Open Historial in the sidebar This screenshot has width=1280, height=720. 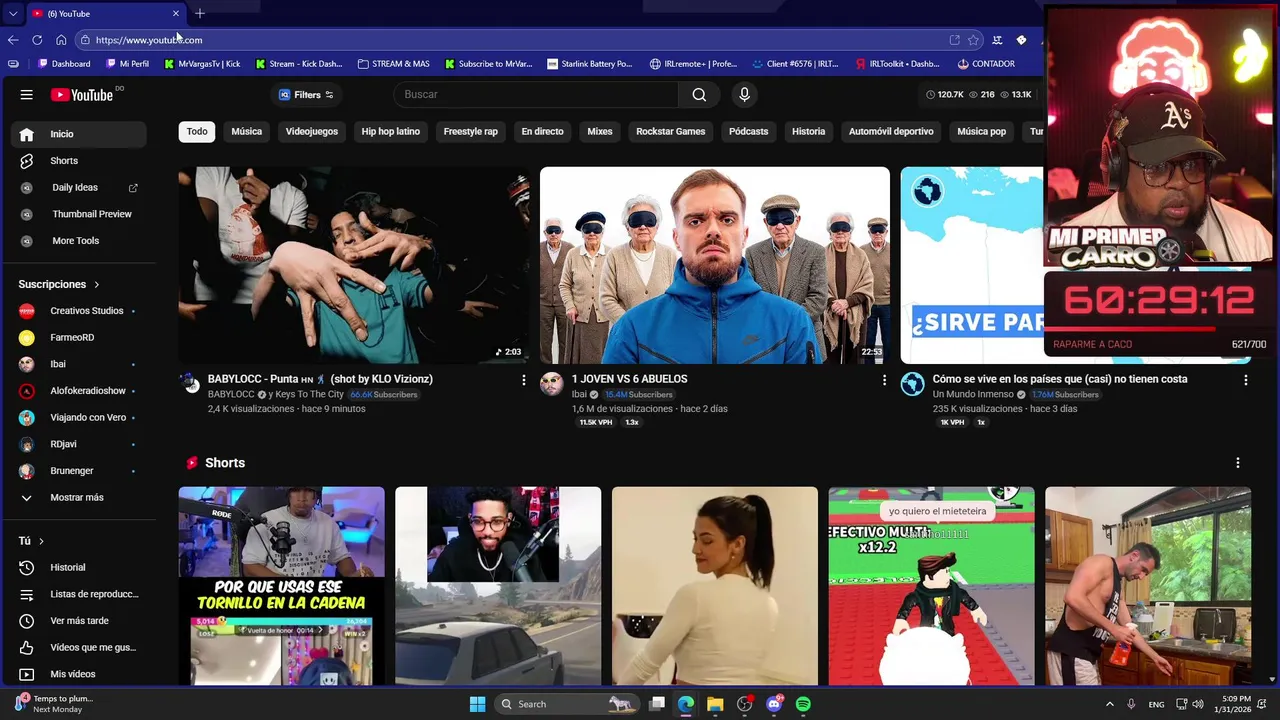[x=79, y=567]
